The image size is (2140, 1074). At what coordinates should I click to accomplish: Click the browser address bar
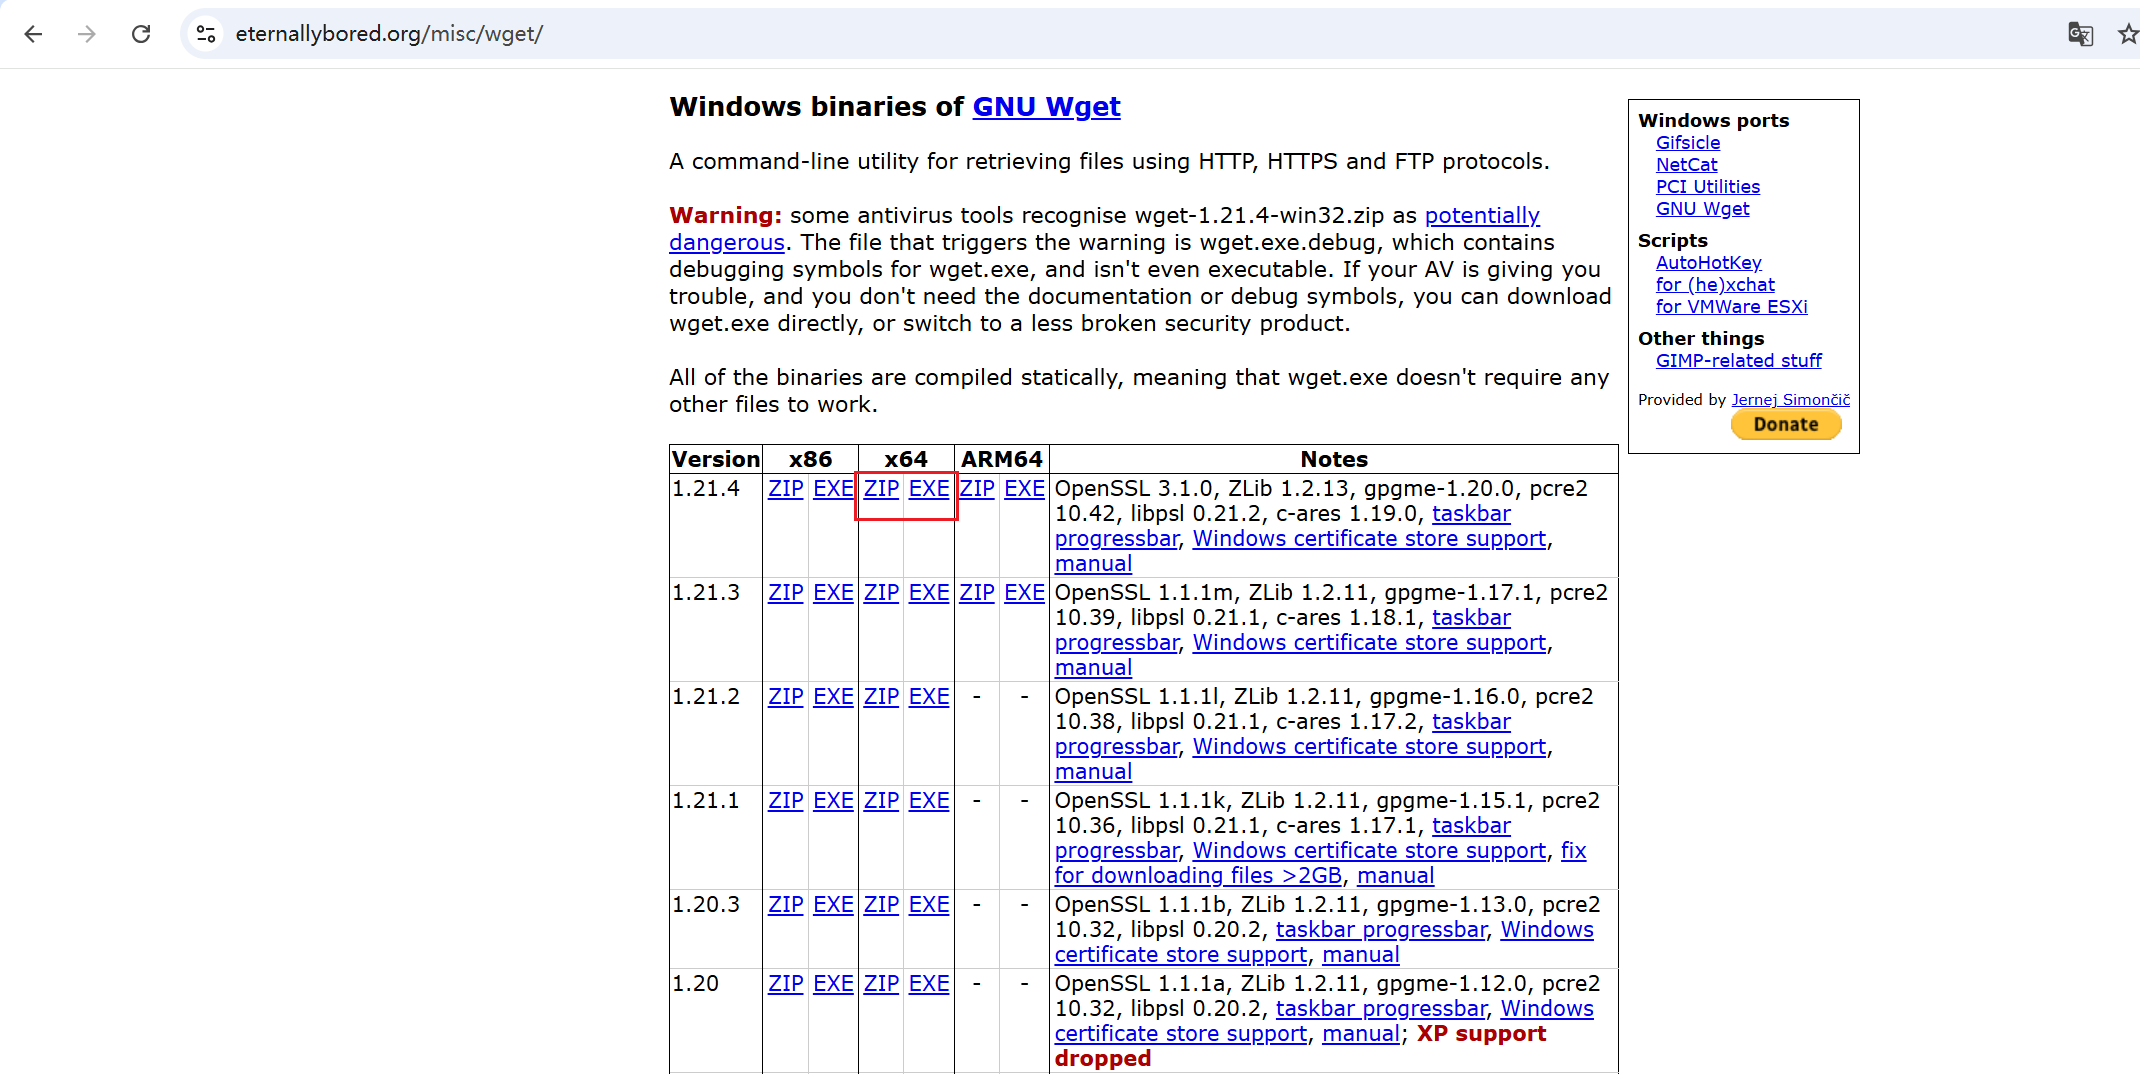click(x=390, y=33)
